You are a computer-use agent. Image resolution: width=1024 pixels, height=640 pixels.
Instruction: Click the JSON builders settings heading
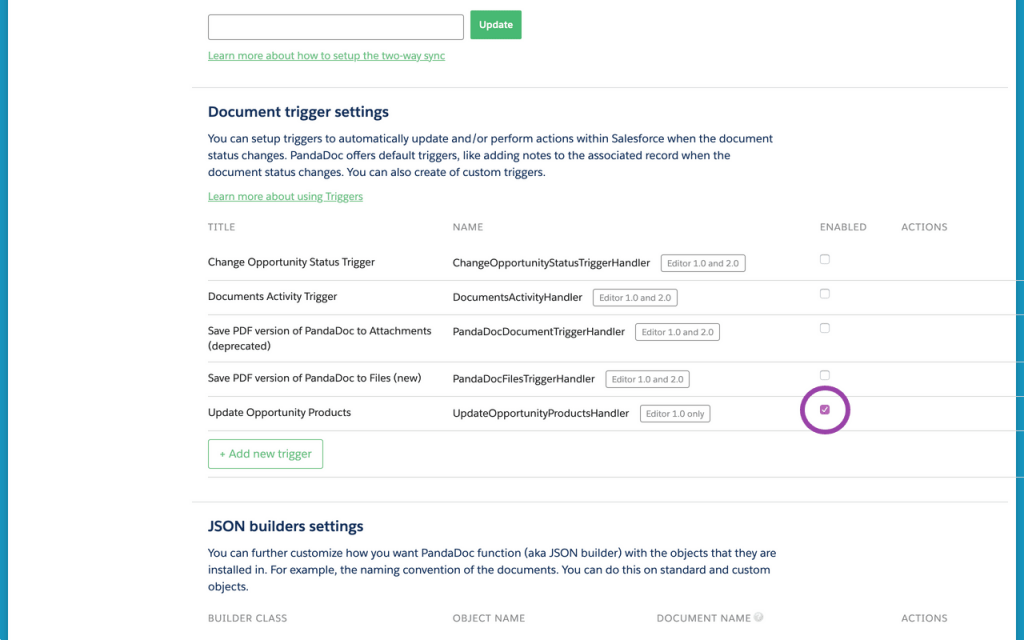(x=285, y=526)
